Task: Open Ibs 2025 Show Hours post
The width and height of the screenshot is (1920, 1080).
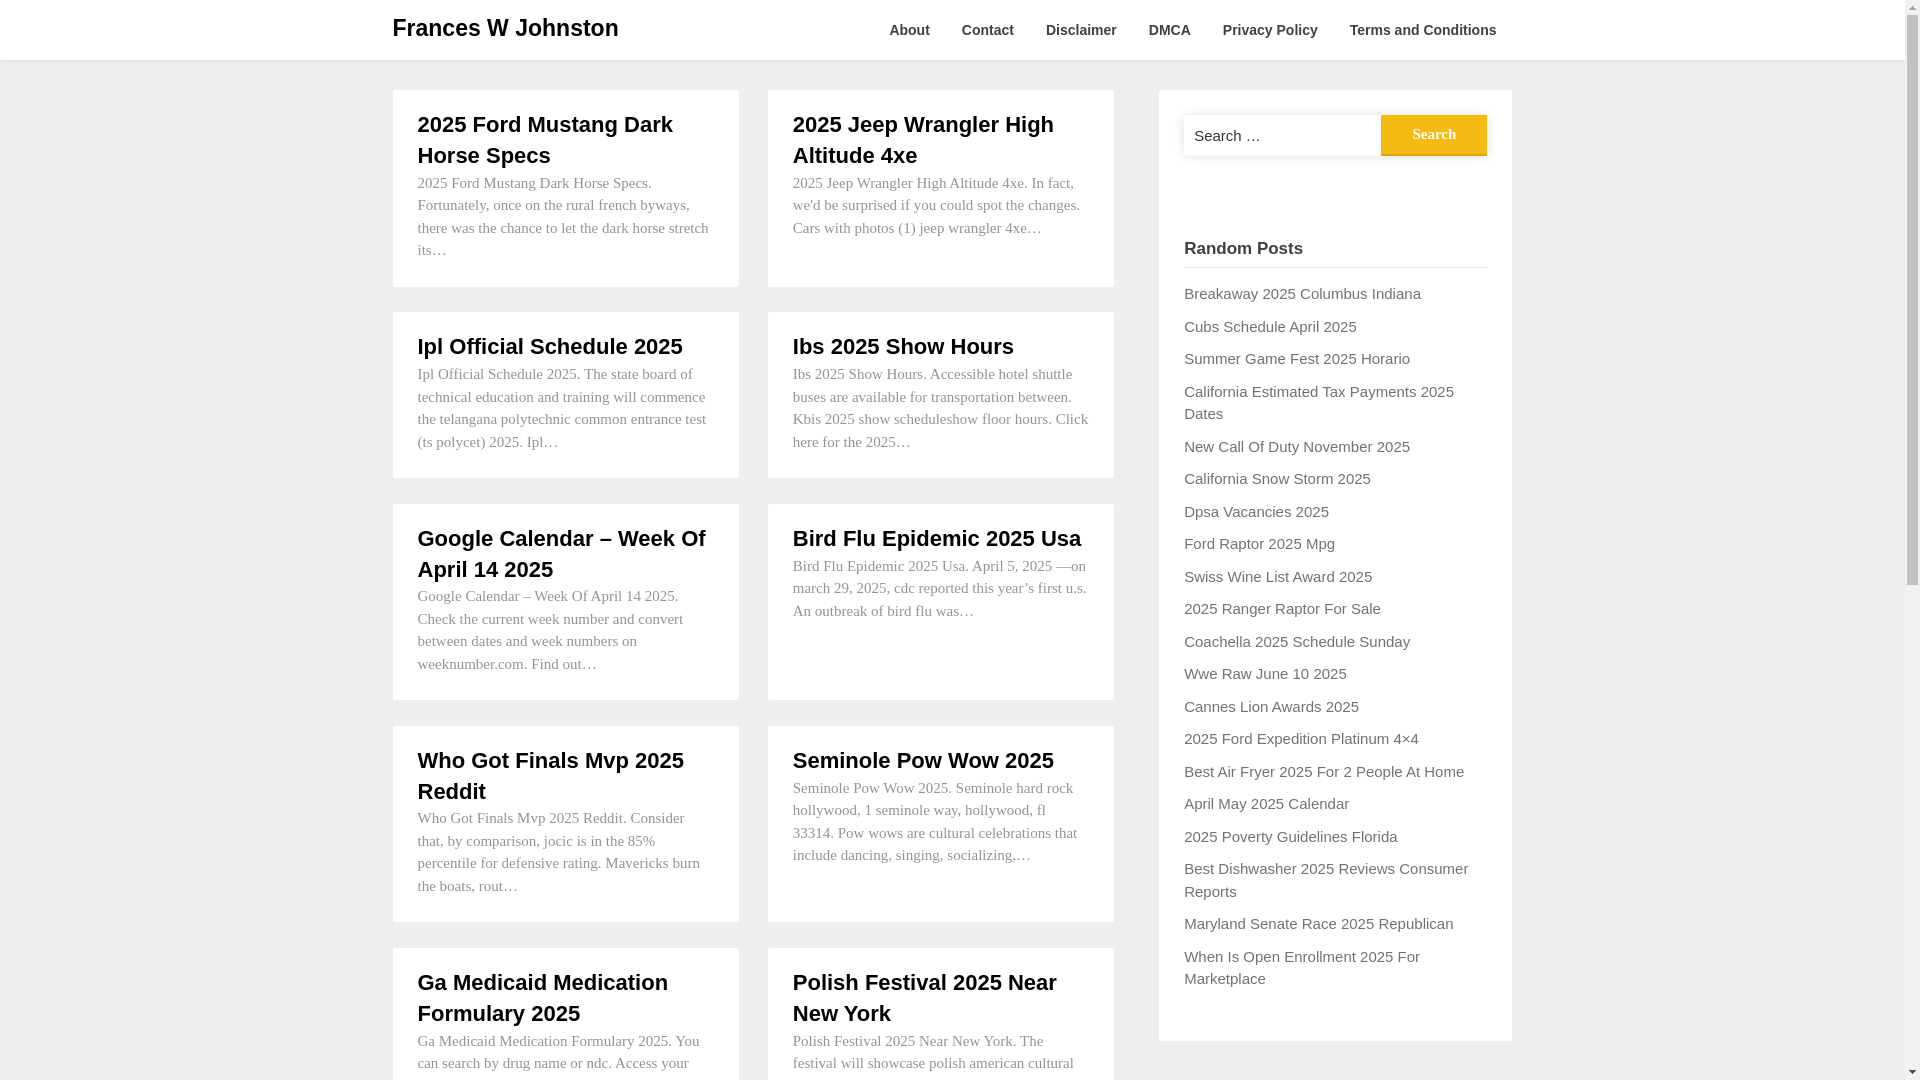Action: (903, 347)
